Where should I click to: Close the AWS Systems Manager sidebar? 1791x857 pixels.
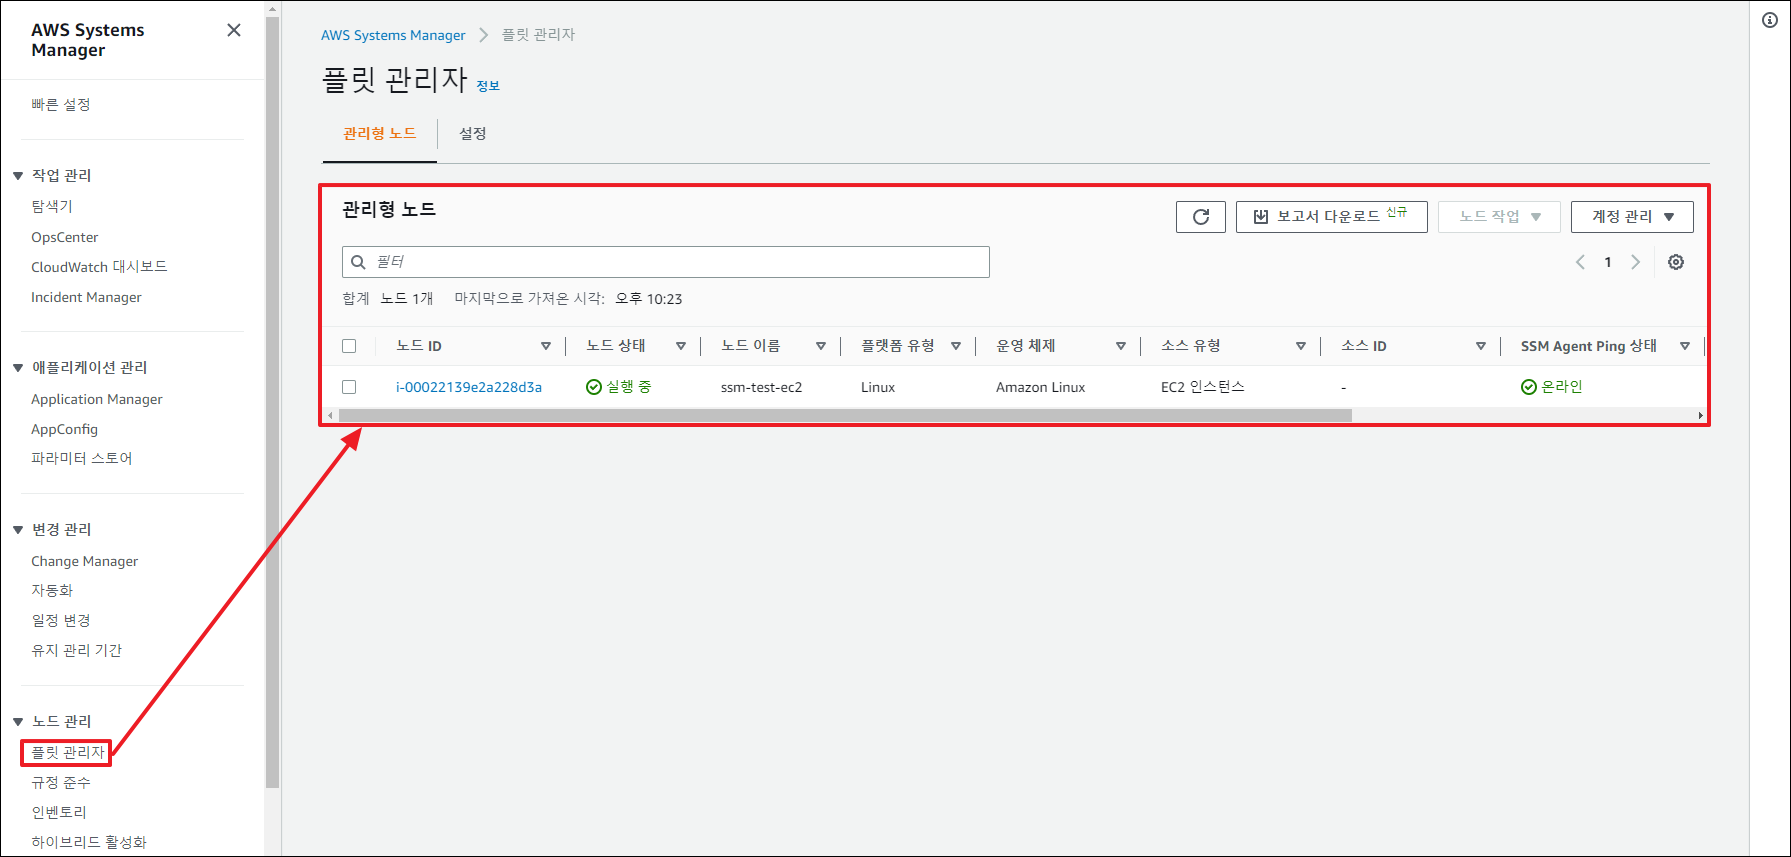point(234,30)
